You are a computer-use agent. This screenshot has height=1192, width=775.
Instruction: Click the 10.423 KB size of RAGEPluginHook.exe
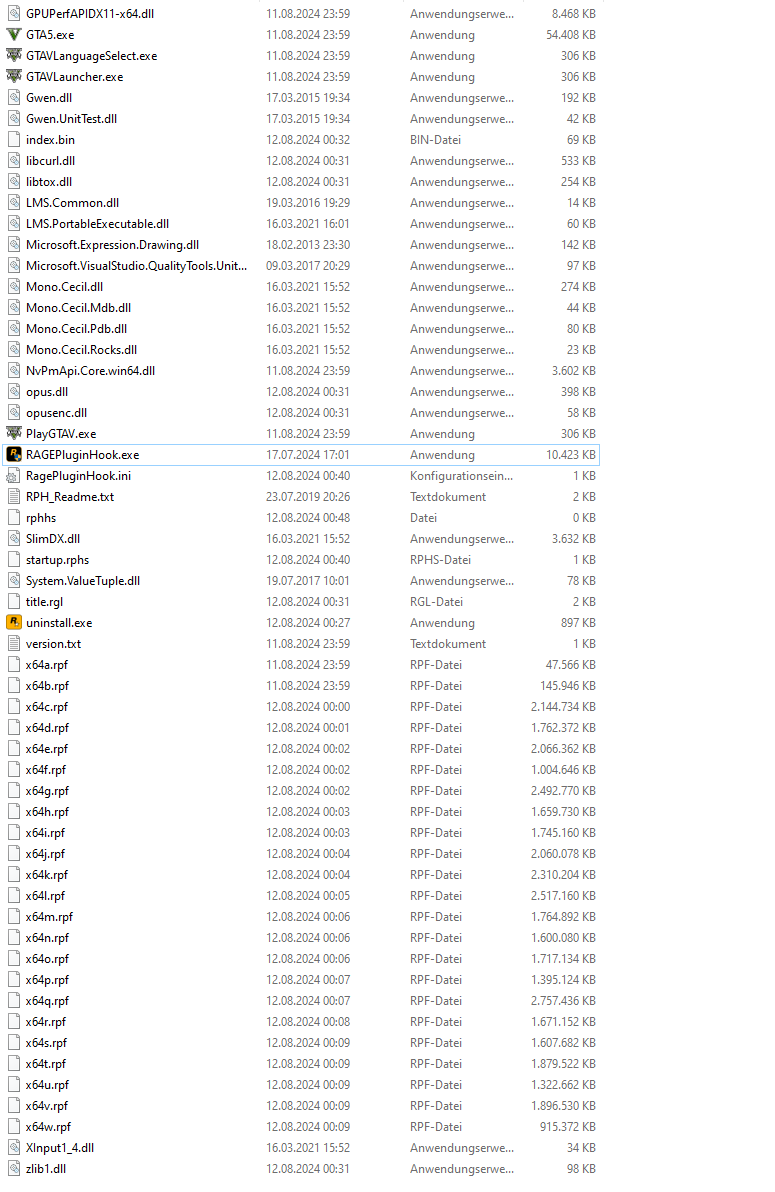(x=570, y=455)
